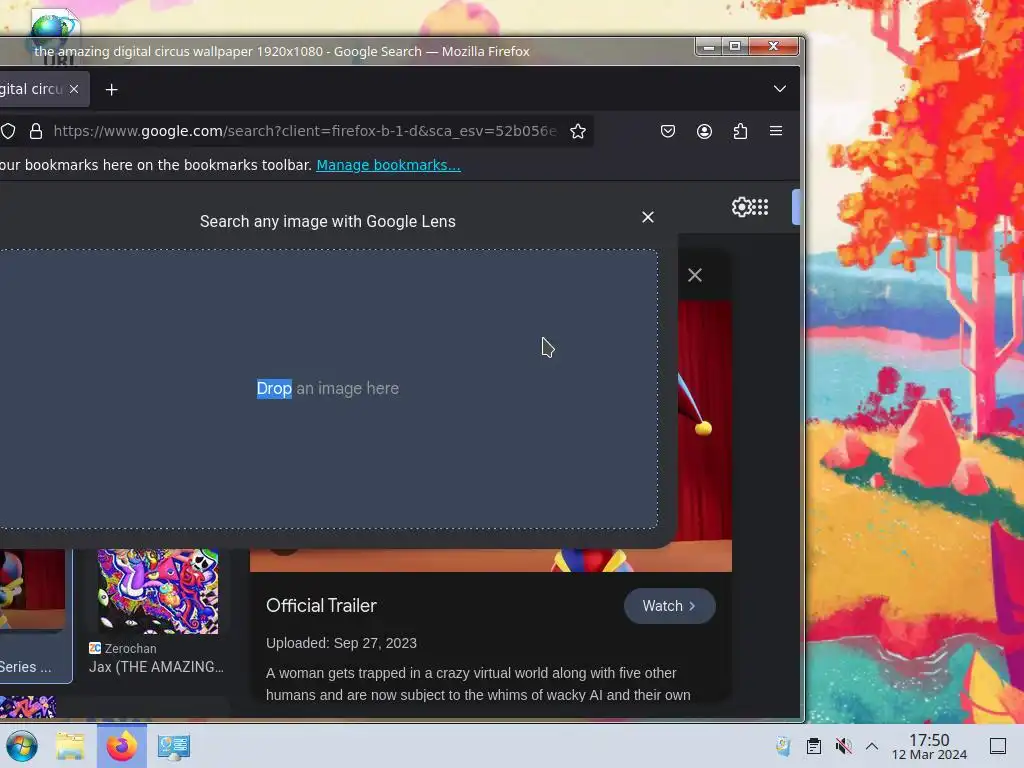Open the clock showing 17:50
Image resolution: width=1024 pixels, height=768 pixels.
(929, 746)
